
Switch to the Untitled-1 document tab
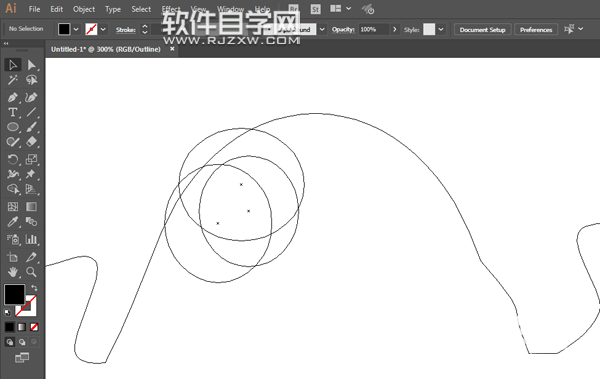(106, 49)
